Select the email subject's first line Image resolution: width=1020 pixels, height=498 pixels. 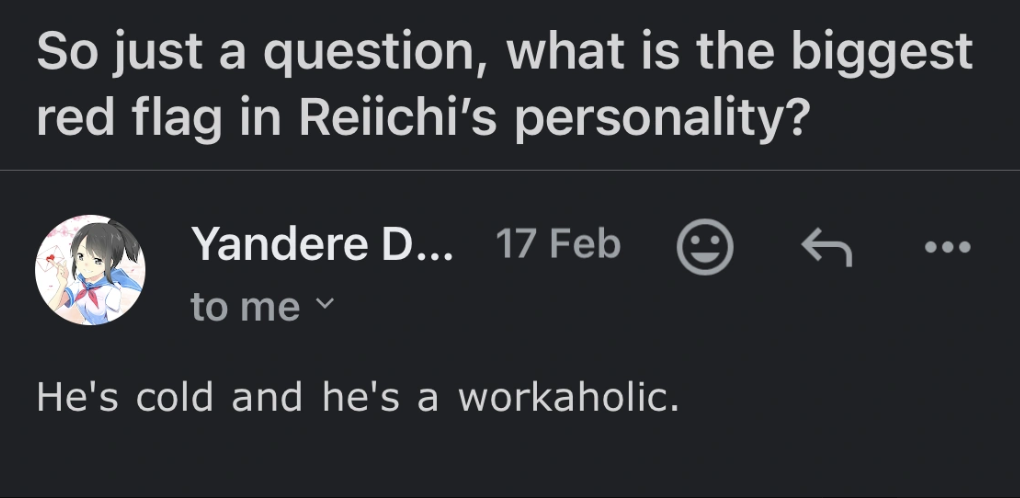(504, 53)
